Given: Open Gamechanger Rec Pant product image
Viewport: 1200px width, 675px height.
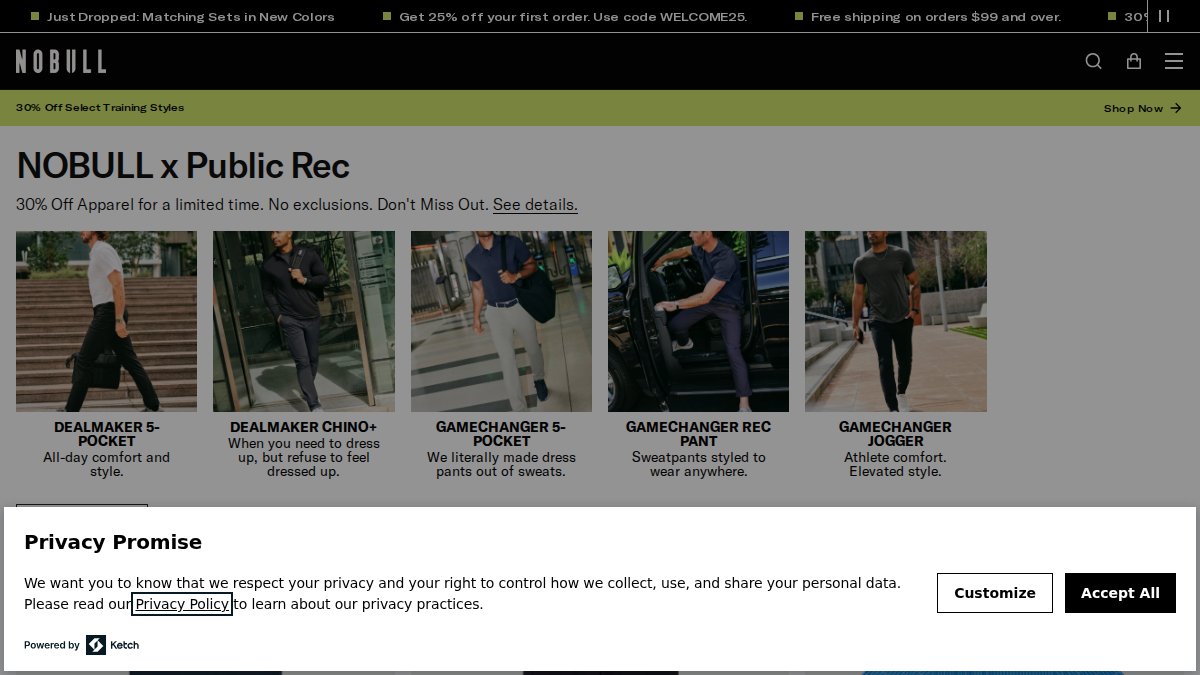Looking at the screenshot, I should 698,321.
